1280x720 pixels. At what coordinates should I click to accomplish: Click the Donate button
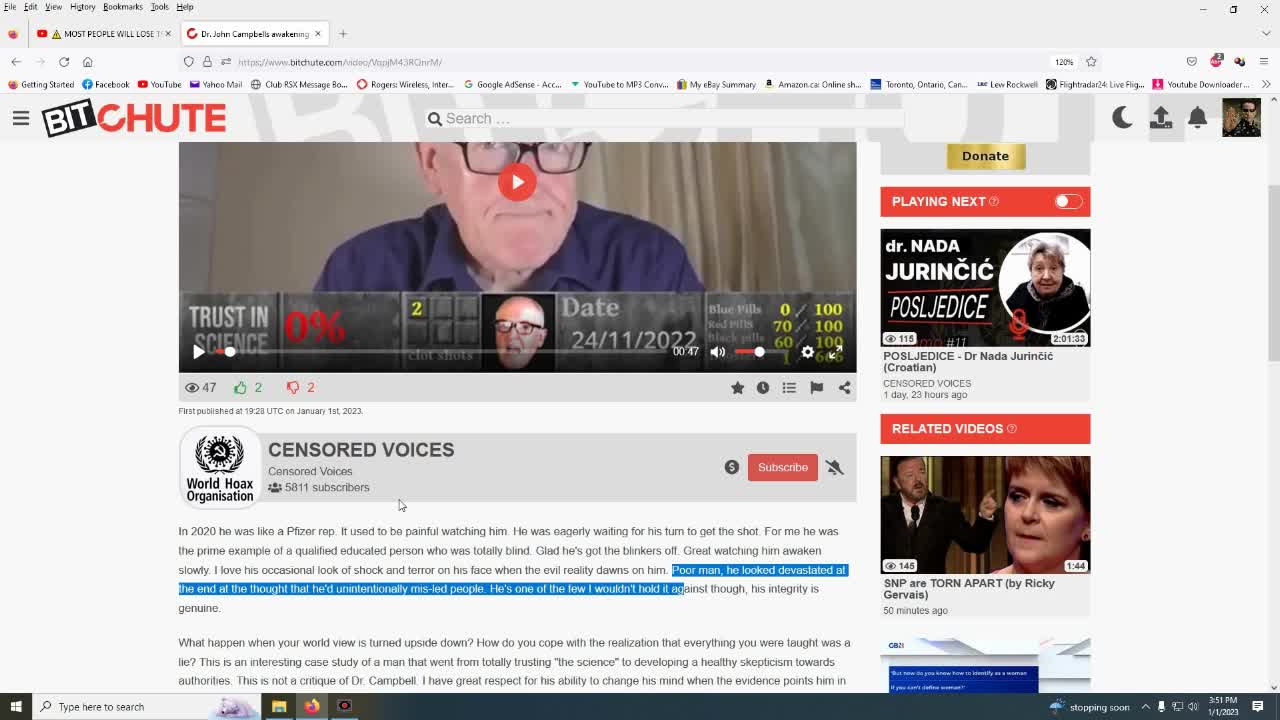[x=985, y=156]
